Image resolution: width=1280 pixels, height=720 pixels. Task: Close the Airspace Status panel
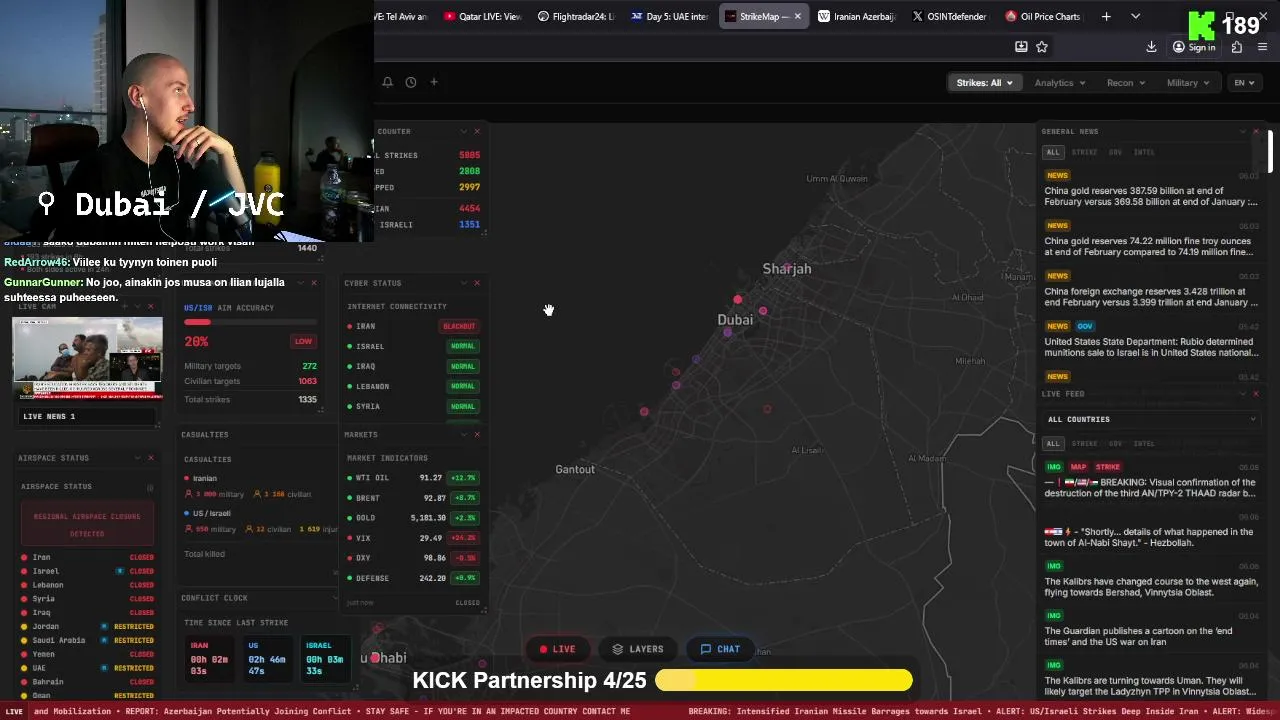[151, 458]
